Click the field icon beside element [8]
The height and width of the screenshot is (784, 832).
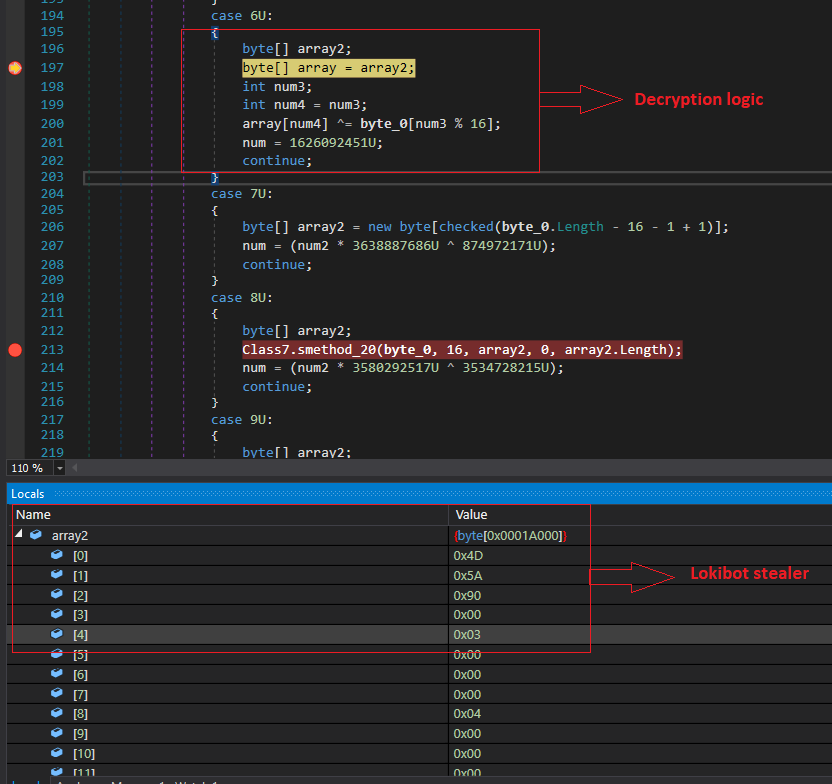(57, 713)
